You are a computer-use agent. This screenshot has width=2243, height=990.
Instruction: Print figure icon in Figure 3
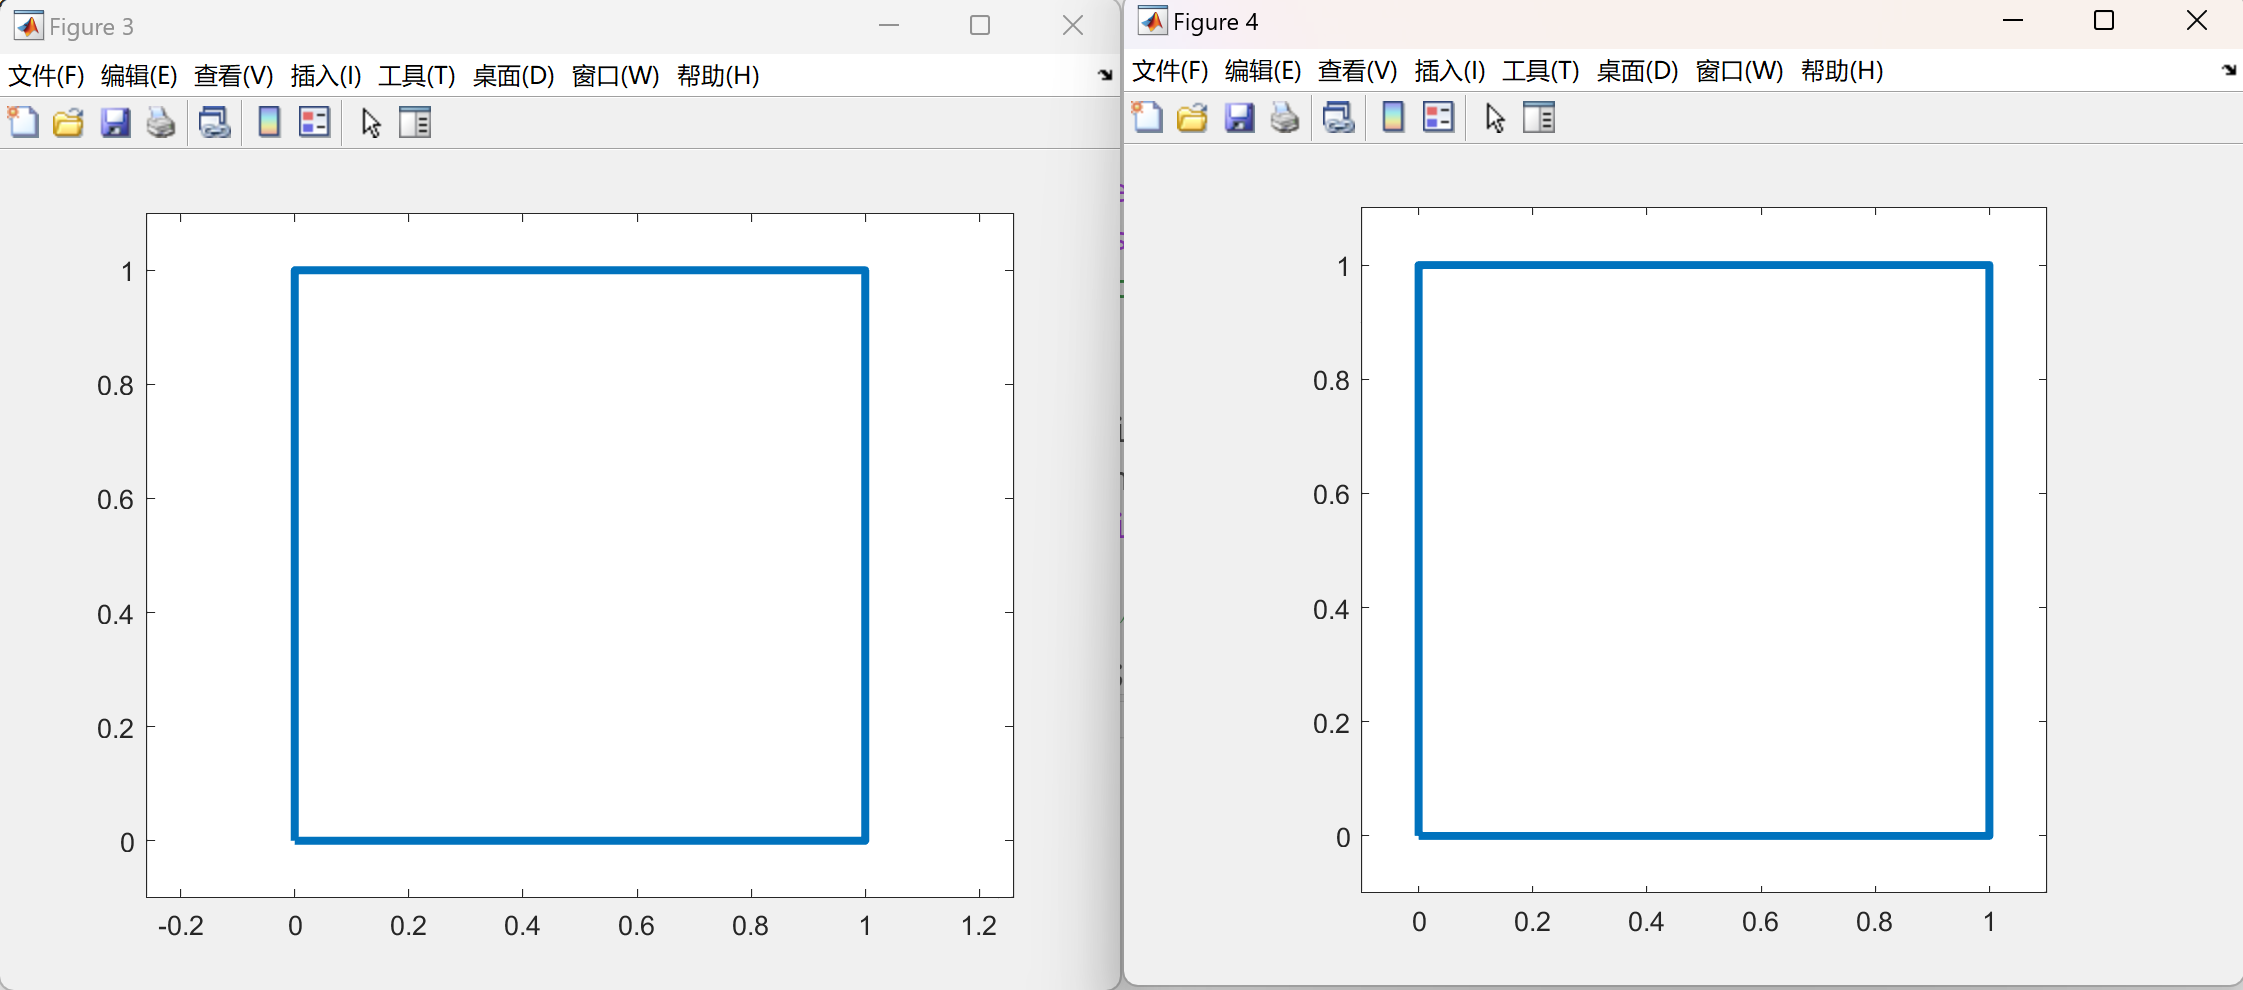(x=161, y=122)
